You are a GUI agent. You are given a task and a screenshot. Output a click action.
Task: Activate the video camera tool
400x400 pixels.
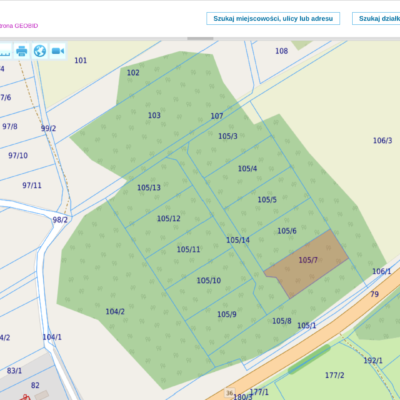click(x=58, y=51)
